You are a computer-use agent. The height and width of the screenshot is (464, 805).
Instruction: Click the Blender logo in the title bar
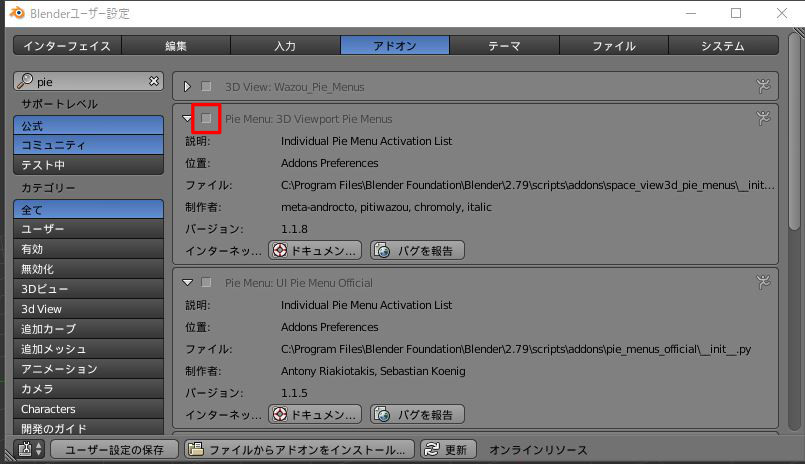tap(17, 13)
